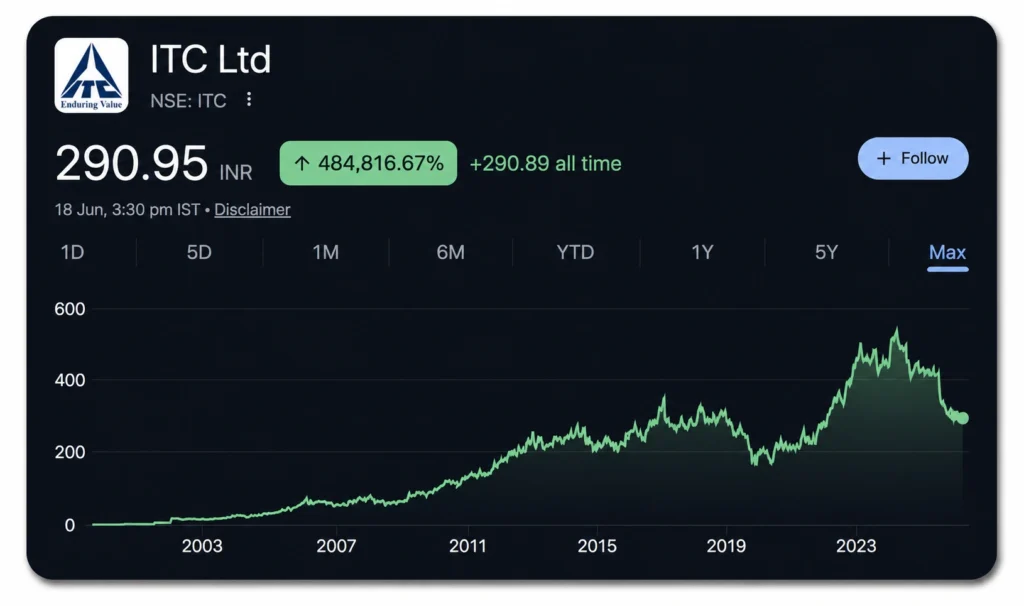Click the 2011 axis label
Image resolution: width=1024 pixels, height=606 pixels.
468,546
